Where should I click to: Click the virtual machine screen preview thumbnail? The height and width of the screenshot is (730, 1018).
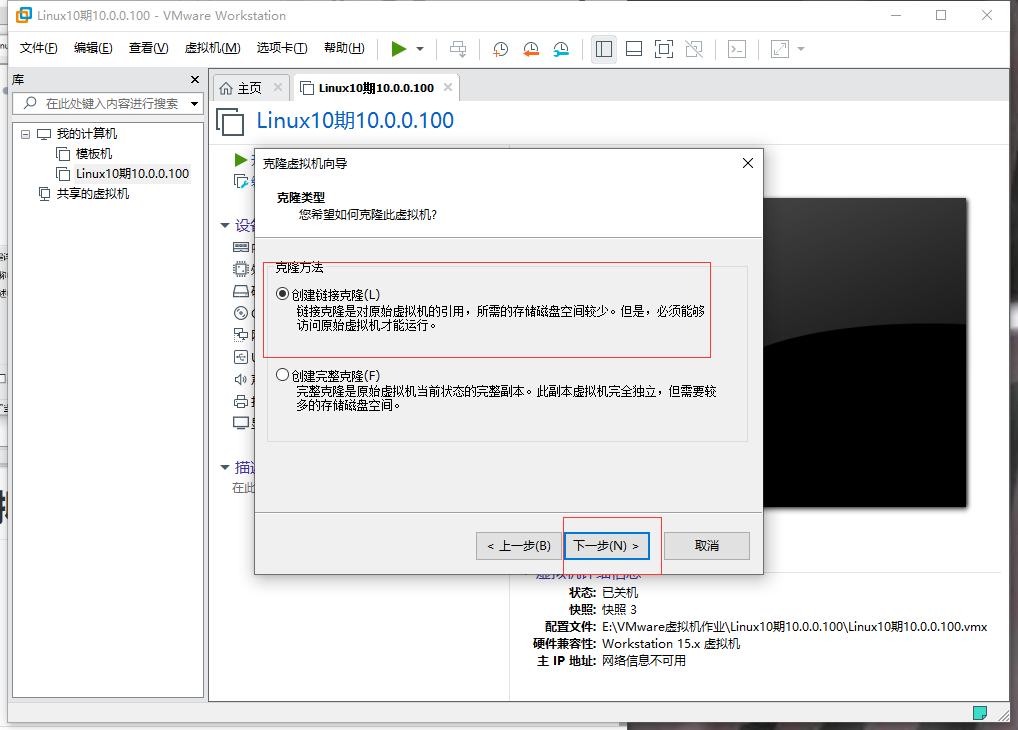(865, 353)
